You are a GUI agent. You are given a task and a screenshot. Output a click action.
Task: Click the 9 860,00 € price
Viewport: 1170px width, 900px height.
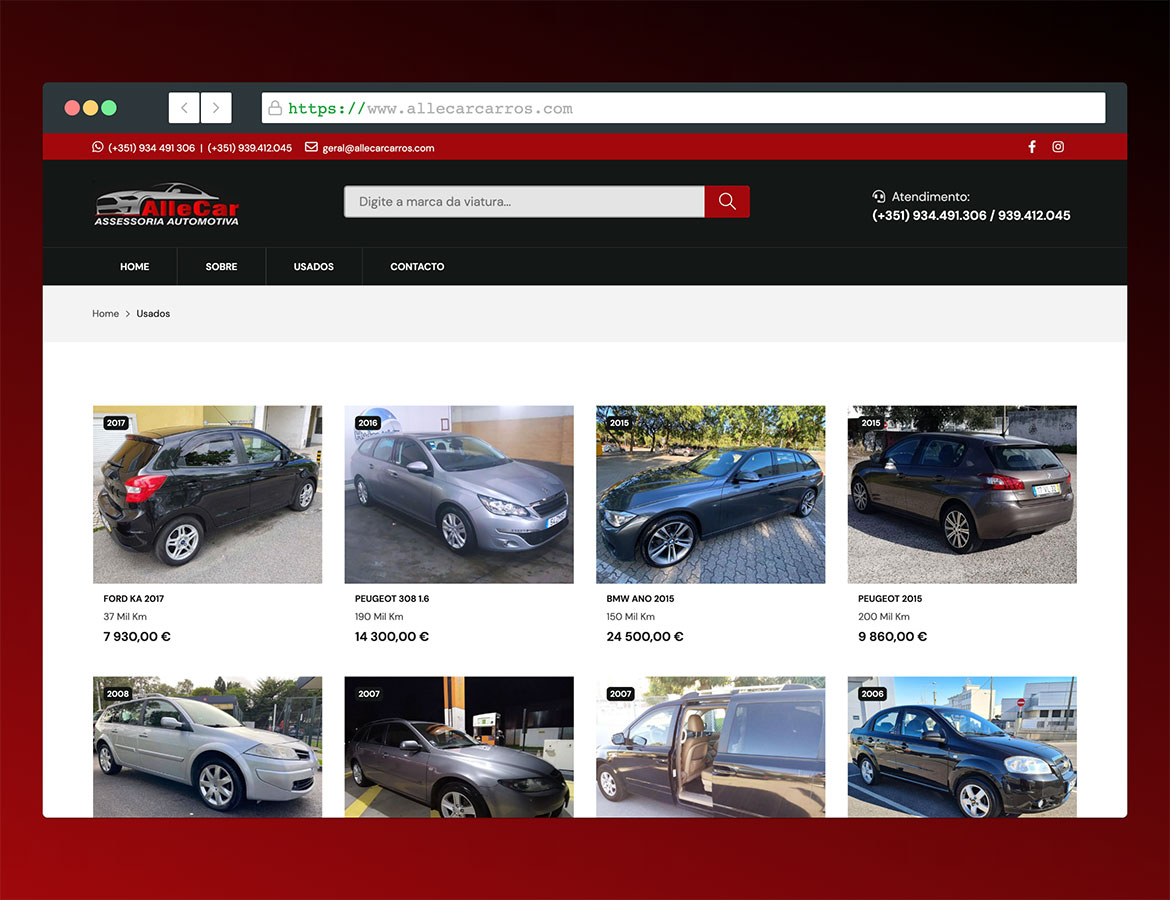click(x=892, y=637)
